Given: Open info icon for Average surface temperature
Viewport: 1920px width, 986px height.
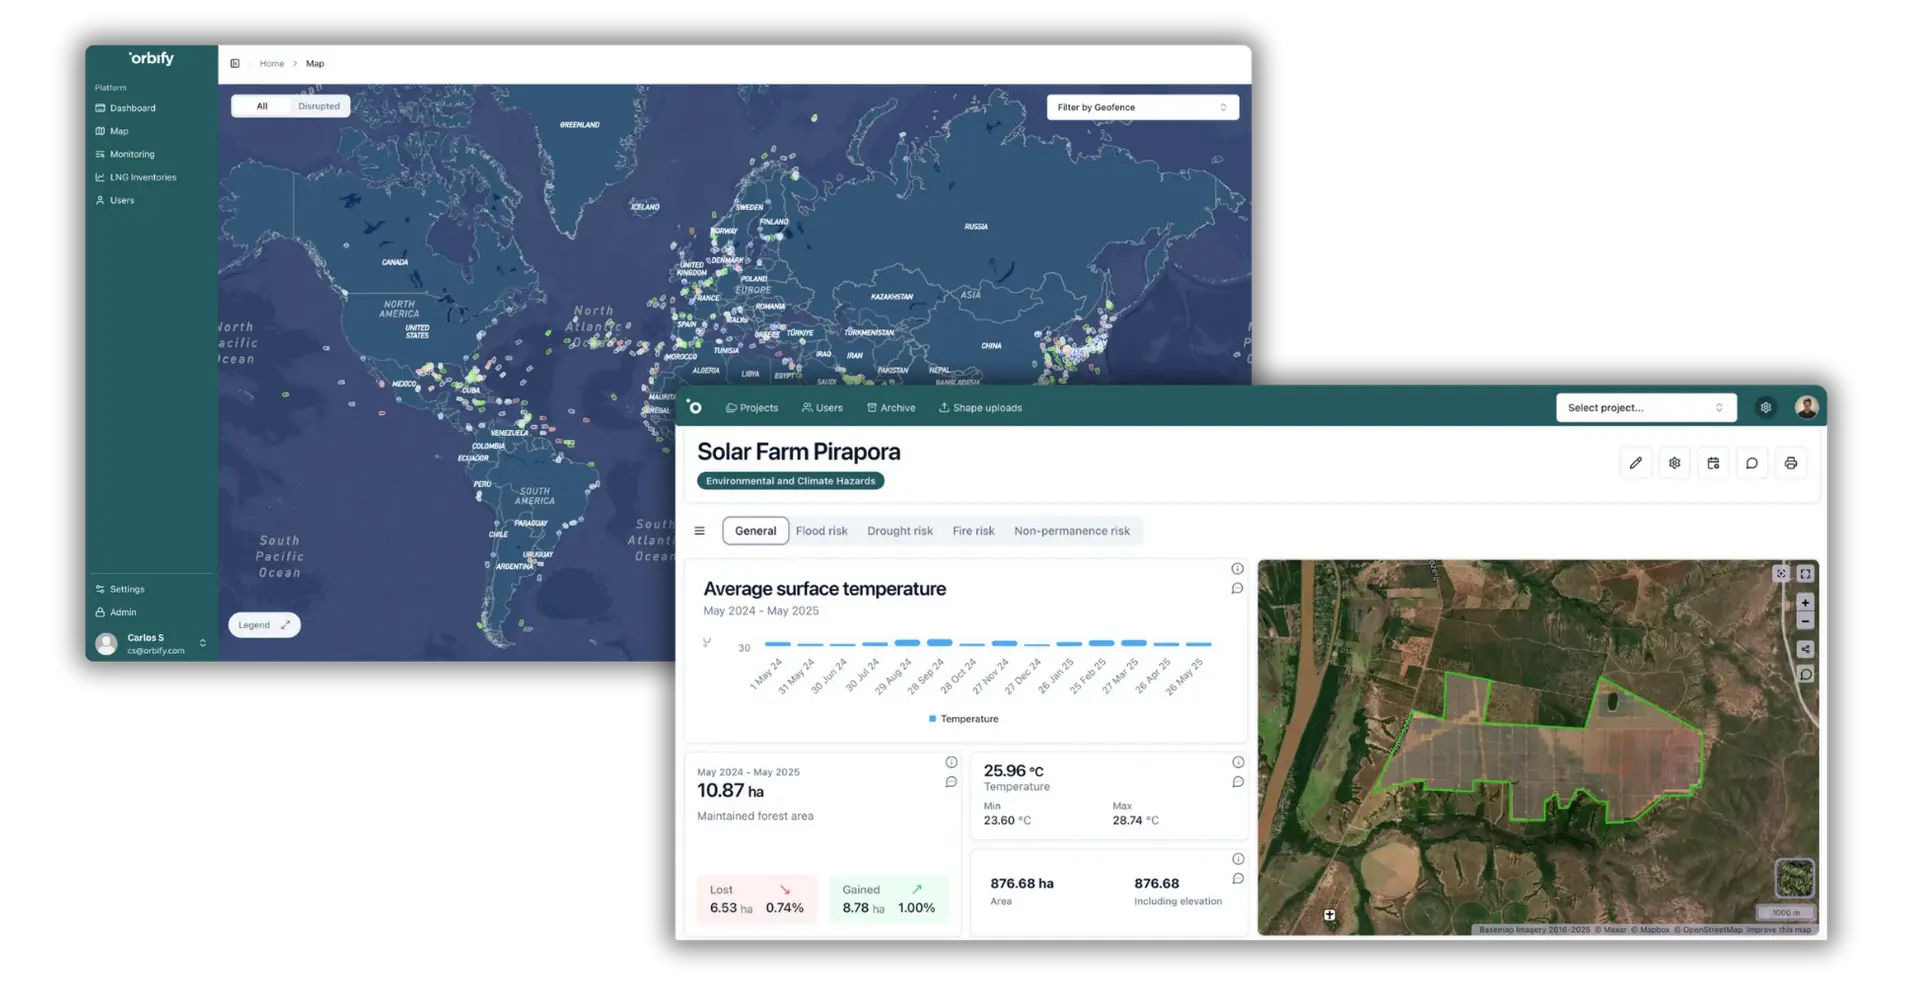Looking at the screenshot, I should click(x=1237, y=569).
